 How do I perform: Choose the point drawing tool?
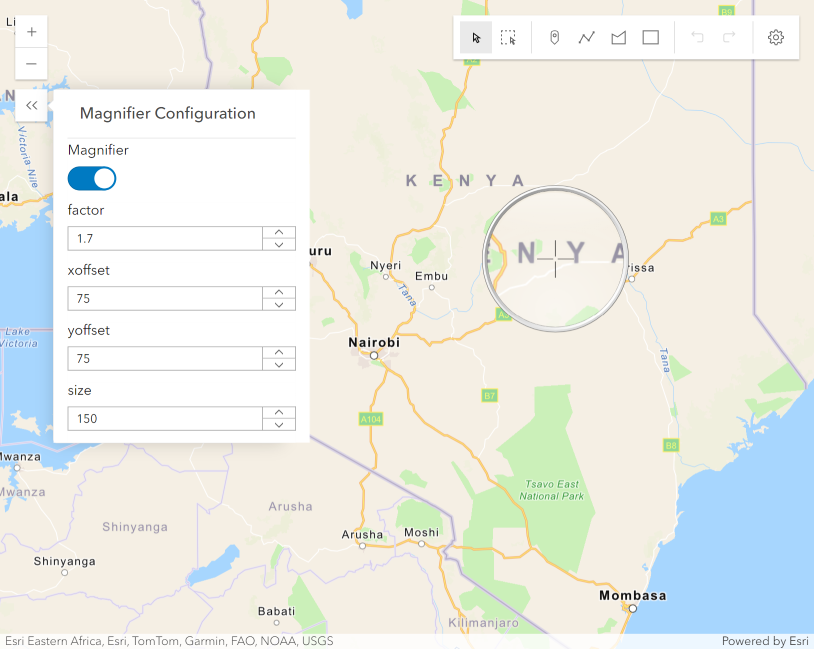[552, 37]
